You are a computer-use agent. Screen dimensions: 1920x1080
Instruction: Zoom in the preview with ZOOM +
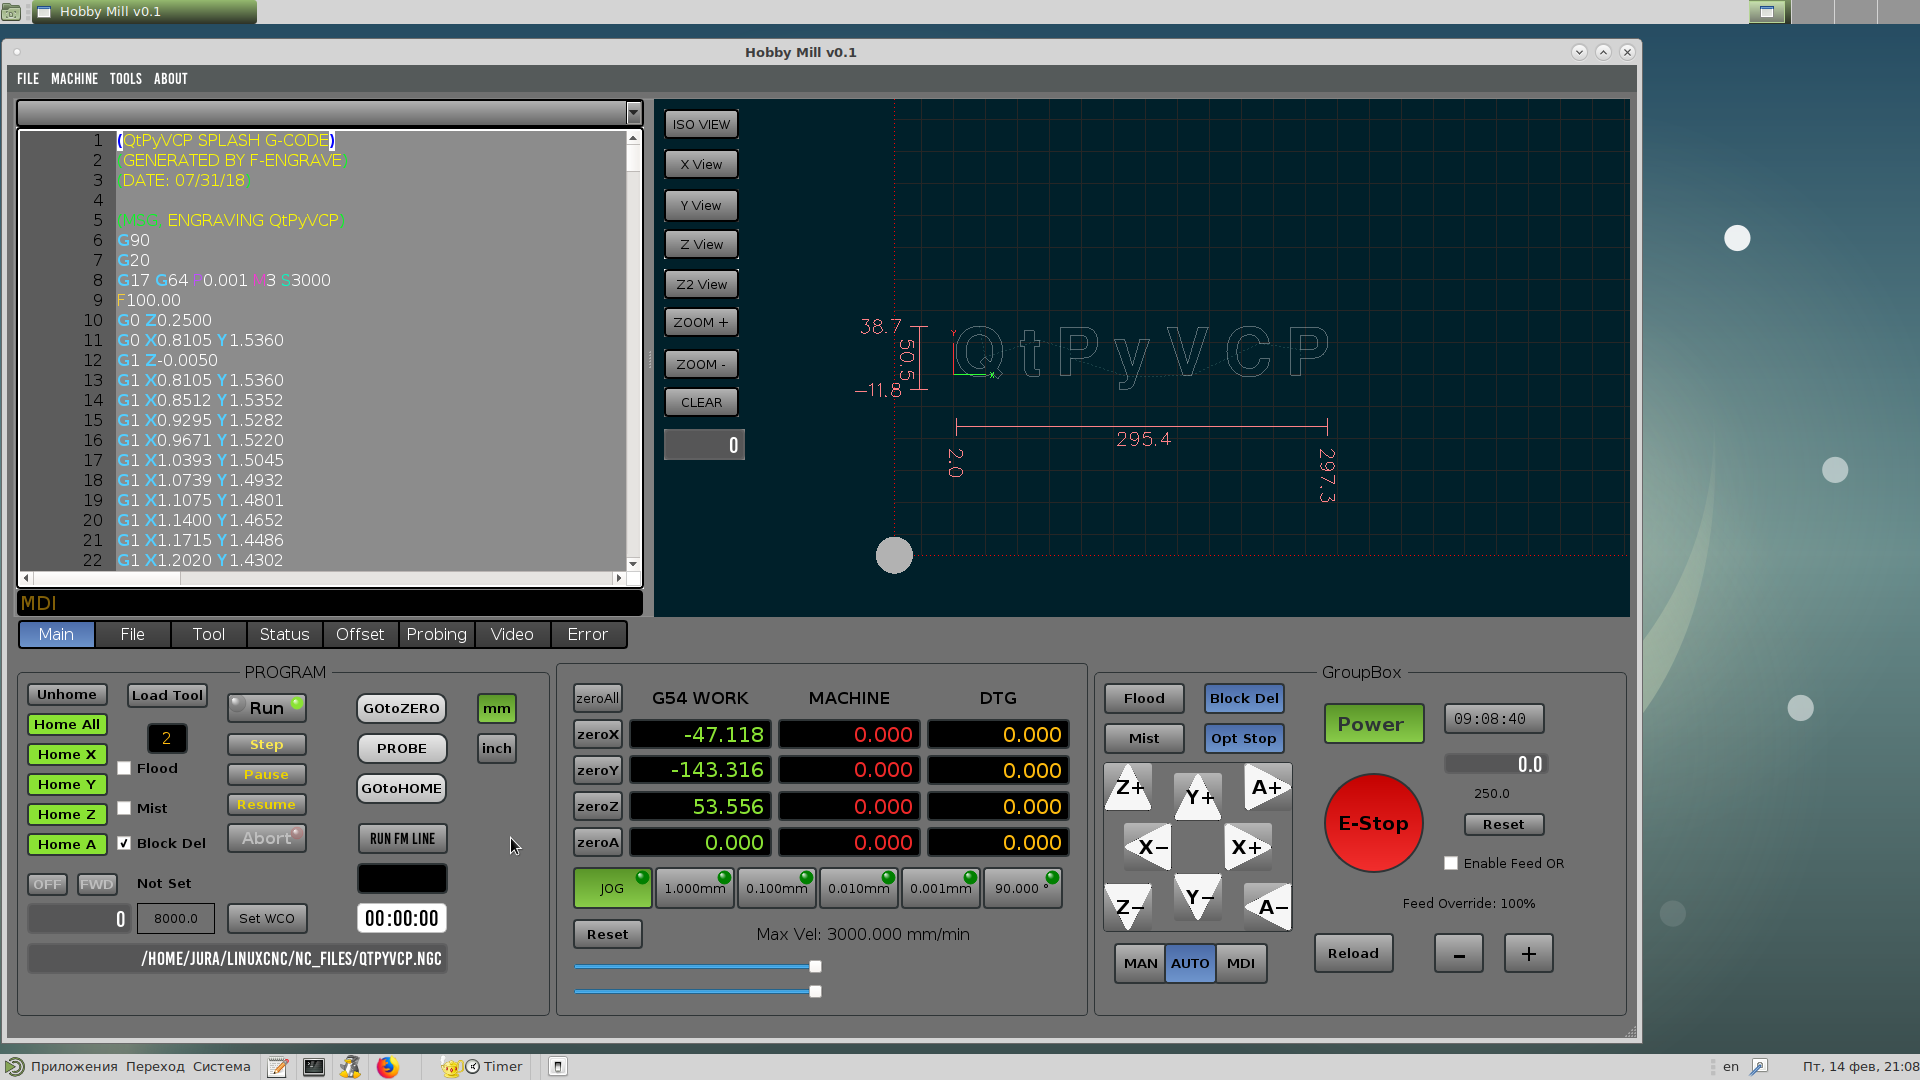coord(701,323)
